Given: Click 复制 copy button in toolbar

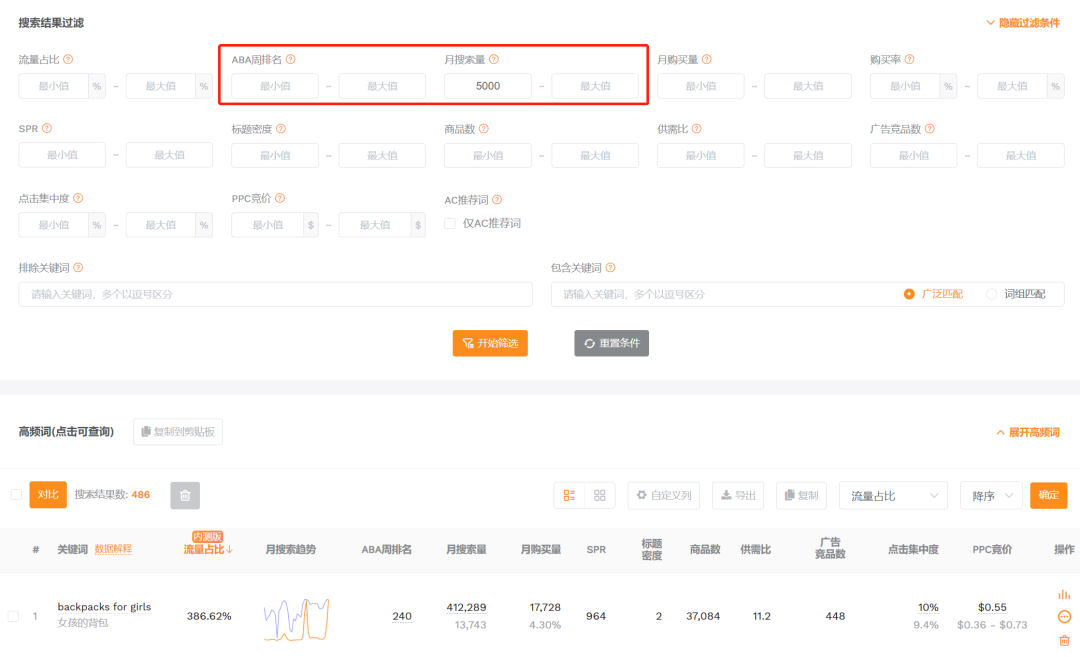Looking at the screenshot, I should tap(801, 495).
